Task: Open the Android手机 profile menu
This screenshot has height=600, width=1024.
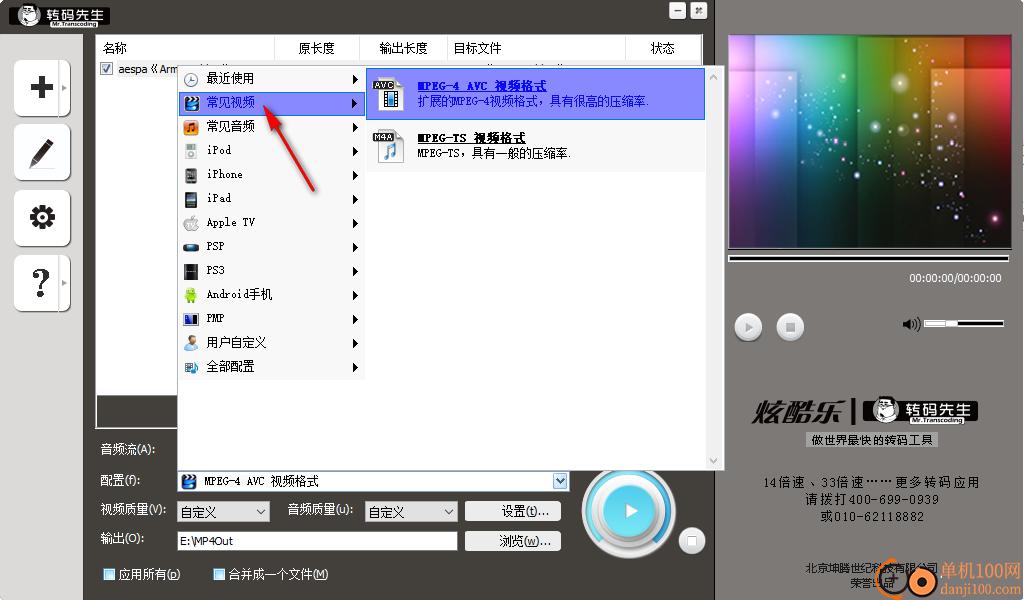Action: (x=271, y=294)
